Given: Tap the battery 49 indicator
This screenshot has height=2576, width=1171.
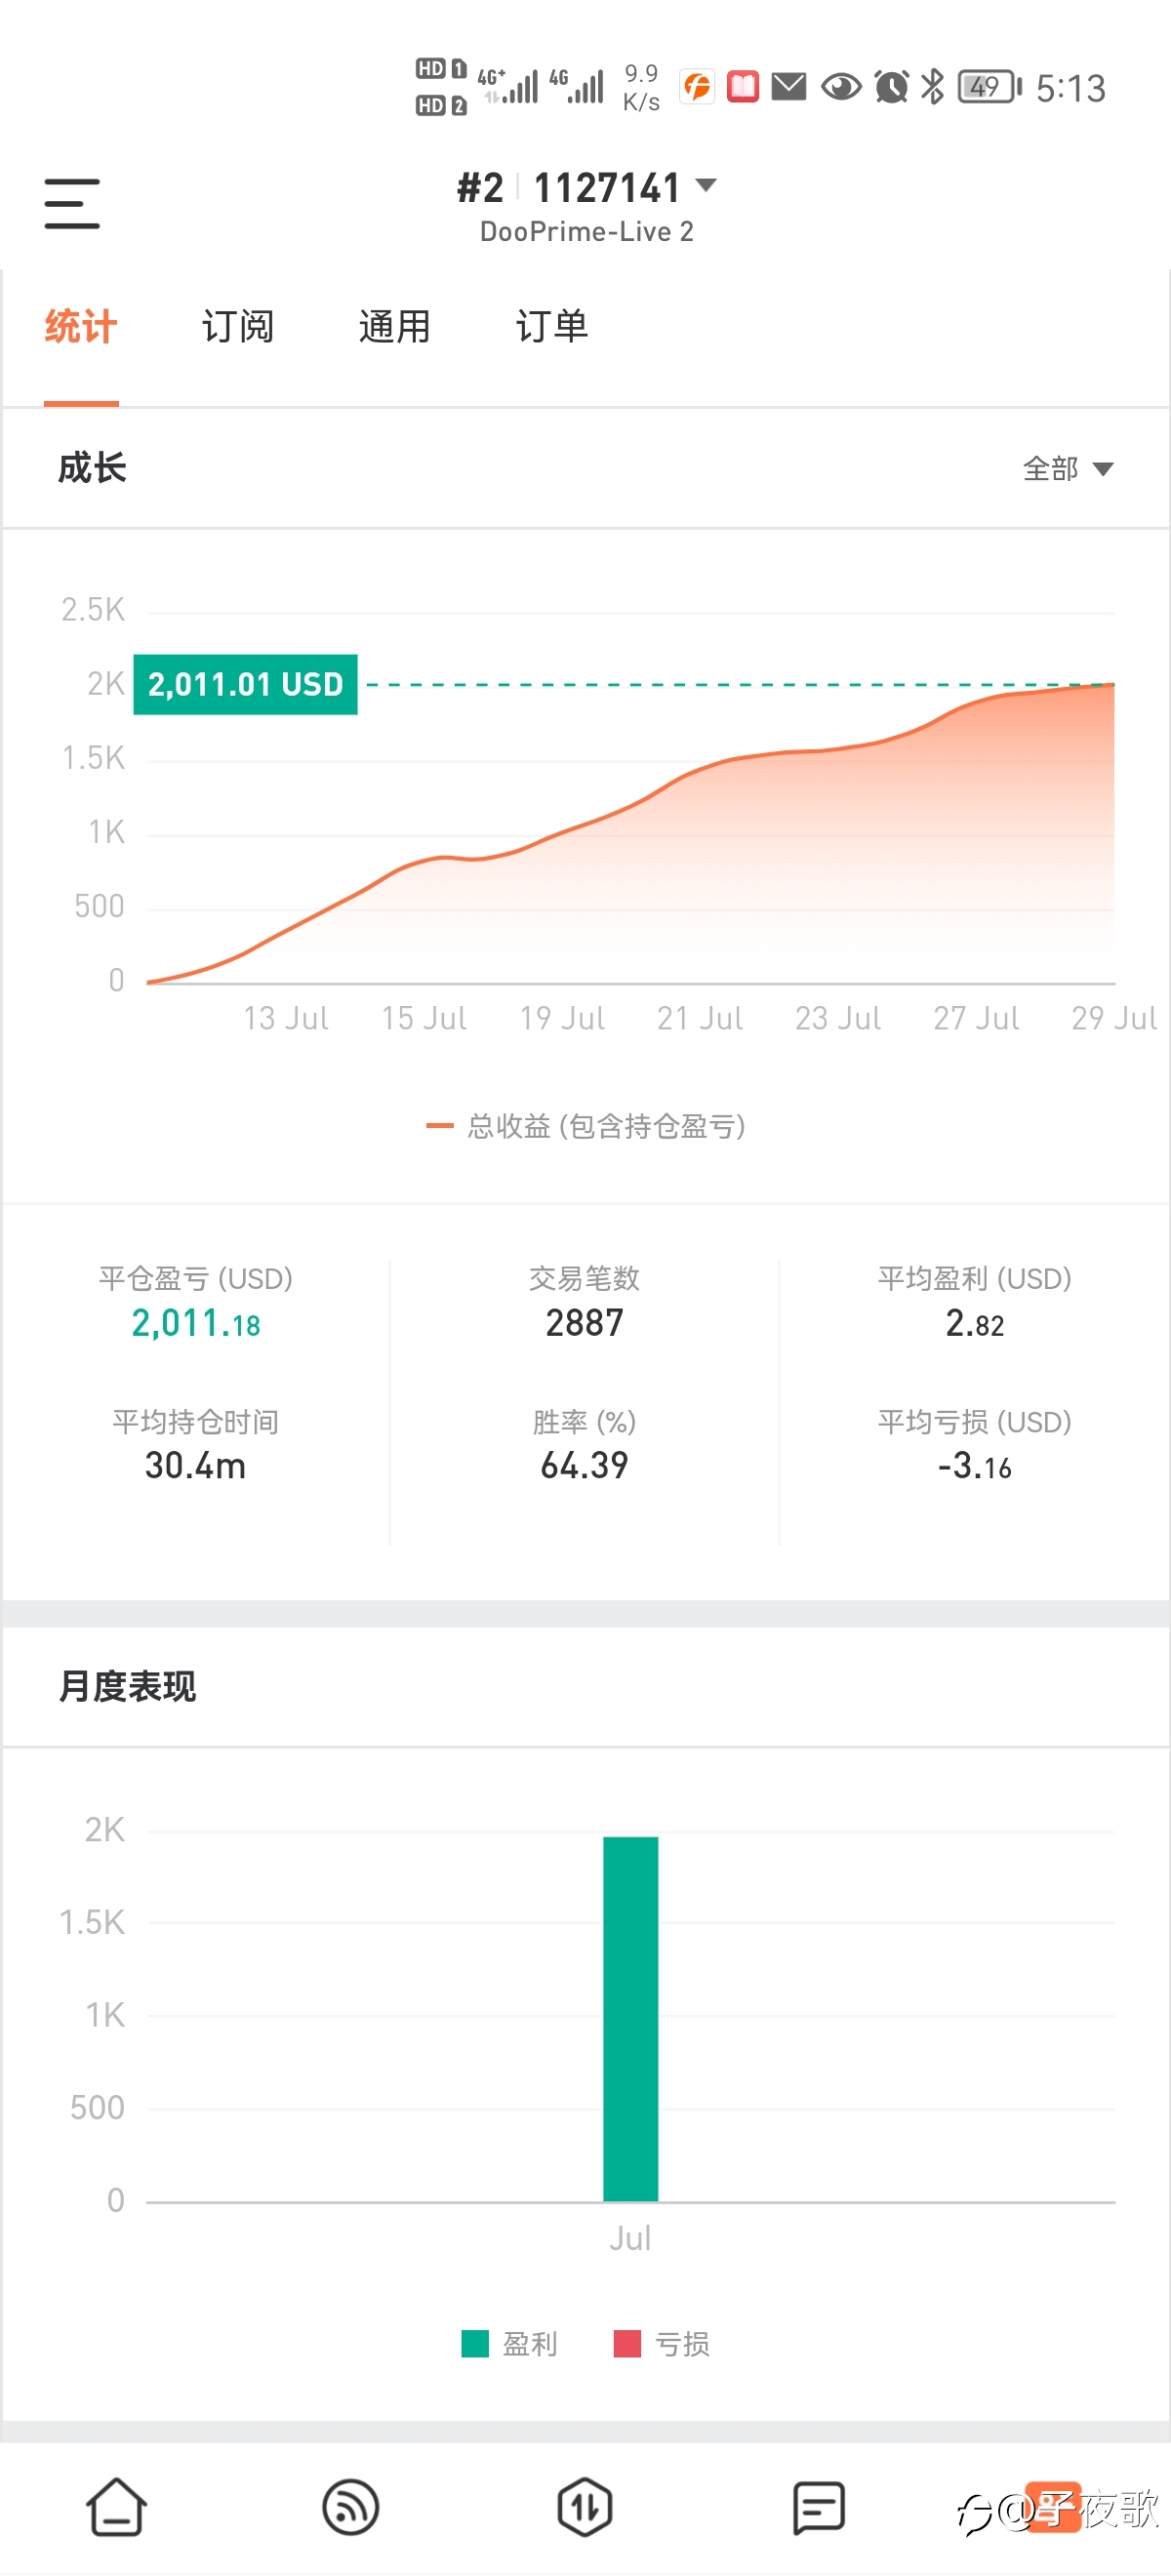Looking at the screenshot, I should click(989, 87).
